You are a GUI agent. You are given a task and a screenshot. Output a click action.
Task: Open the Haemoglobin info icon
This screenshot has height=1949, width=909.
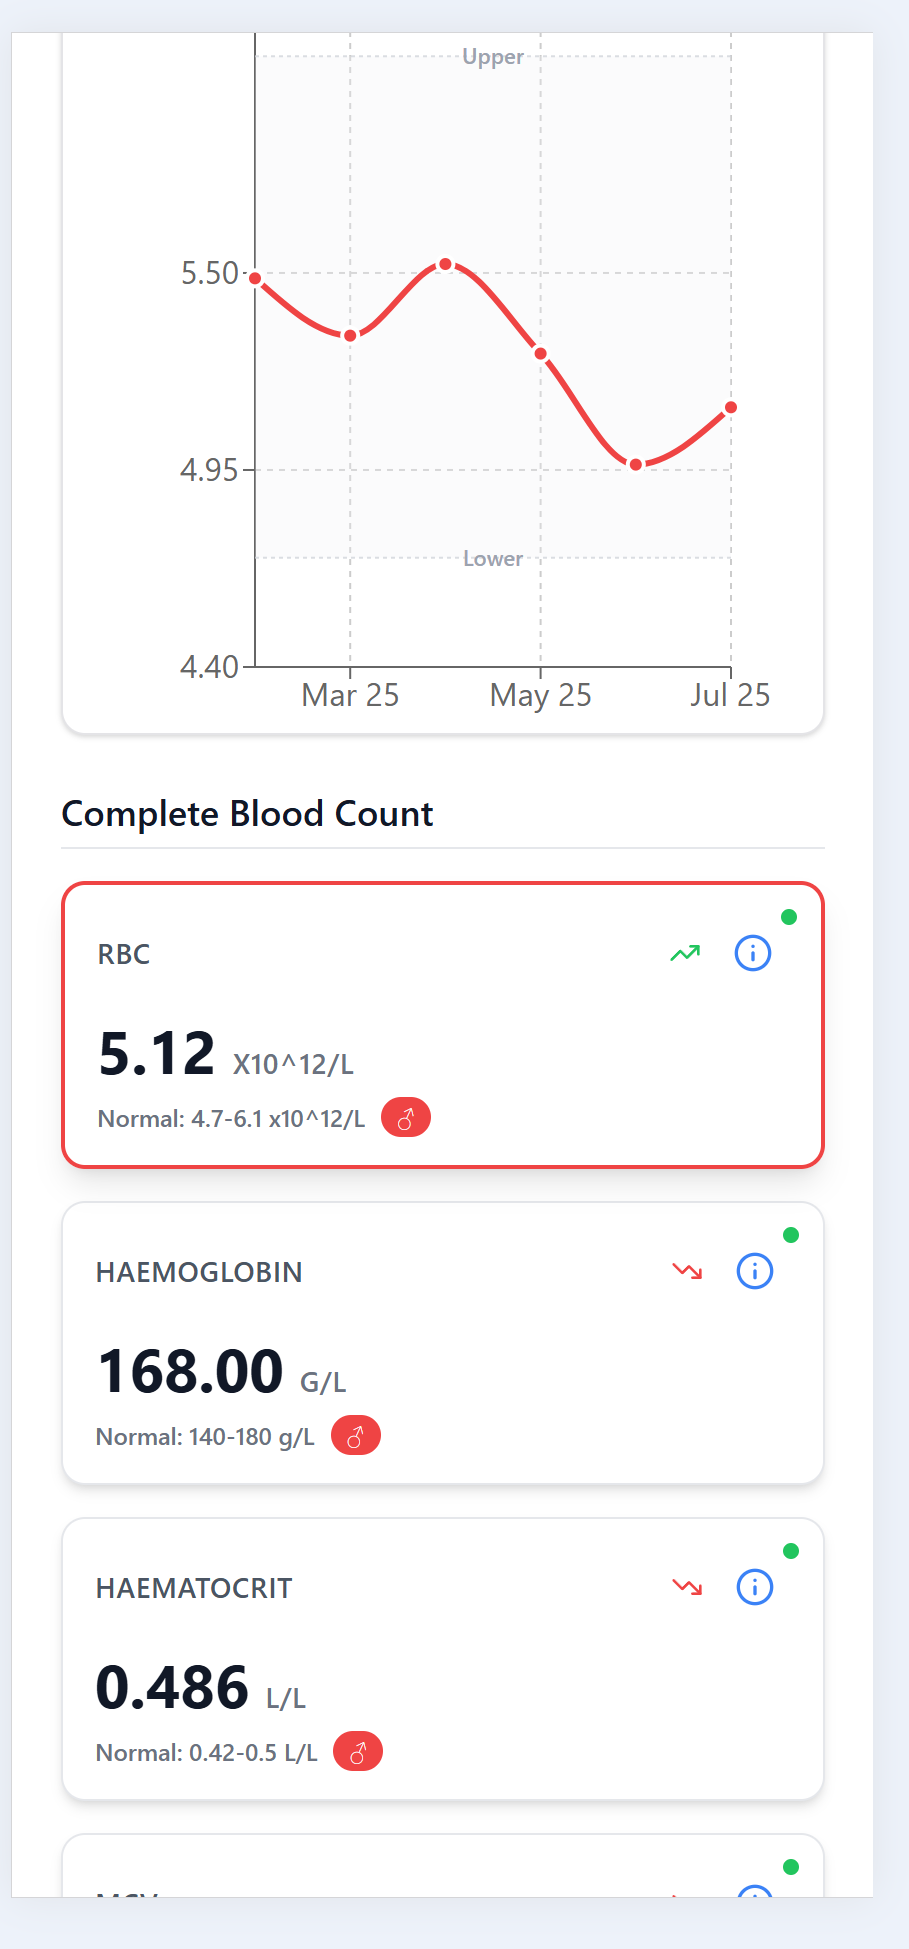755,1271
